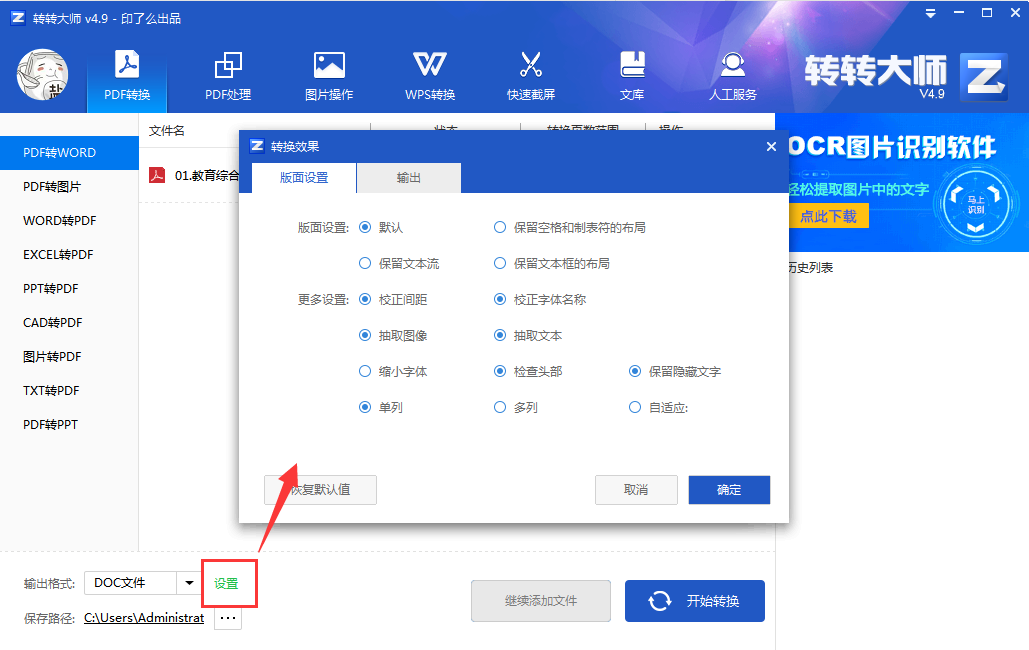Viewport: 1029px width, 650px height.
Task: Click the browse ··· path button
Action: pos(228,618)
